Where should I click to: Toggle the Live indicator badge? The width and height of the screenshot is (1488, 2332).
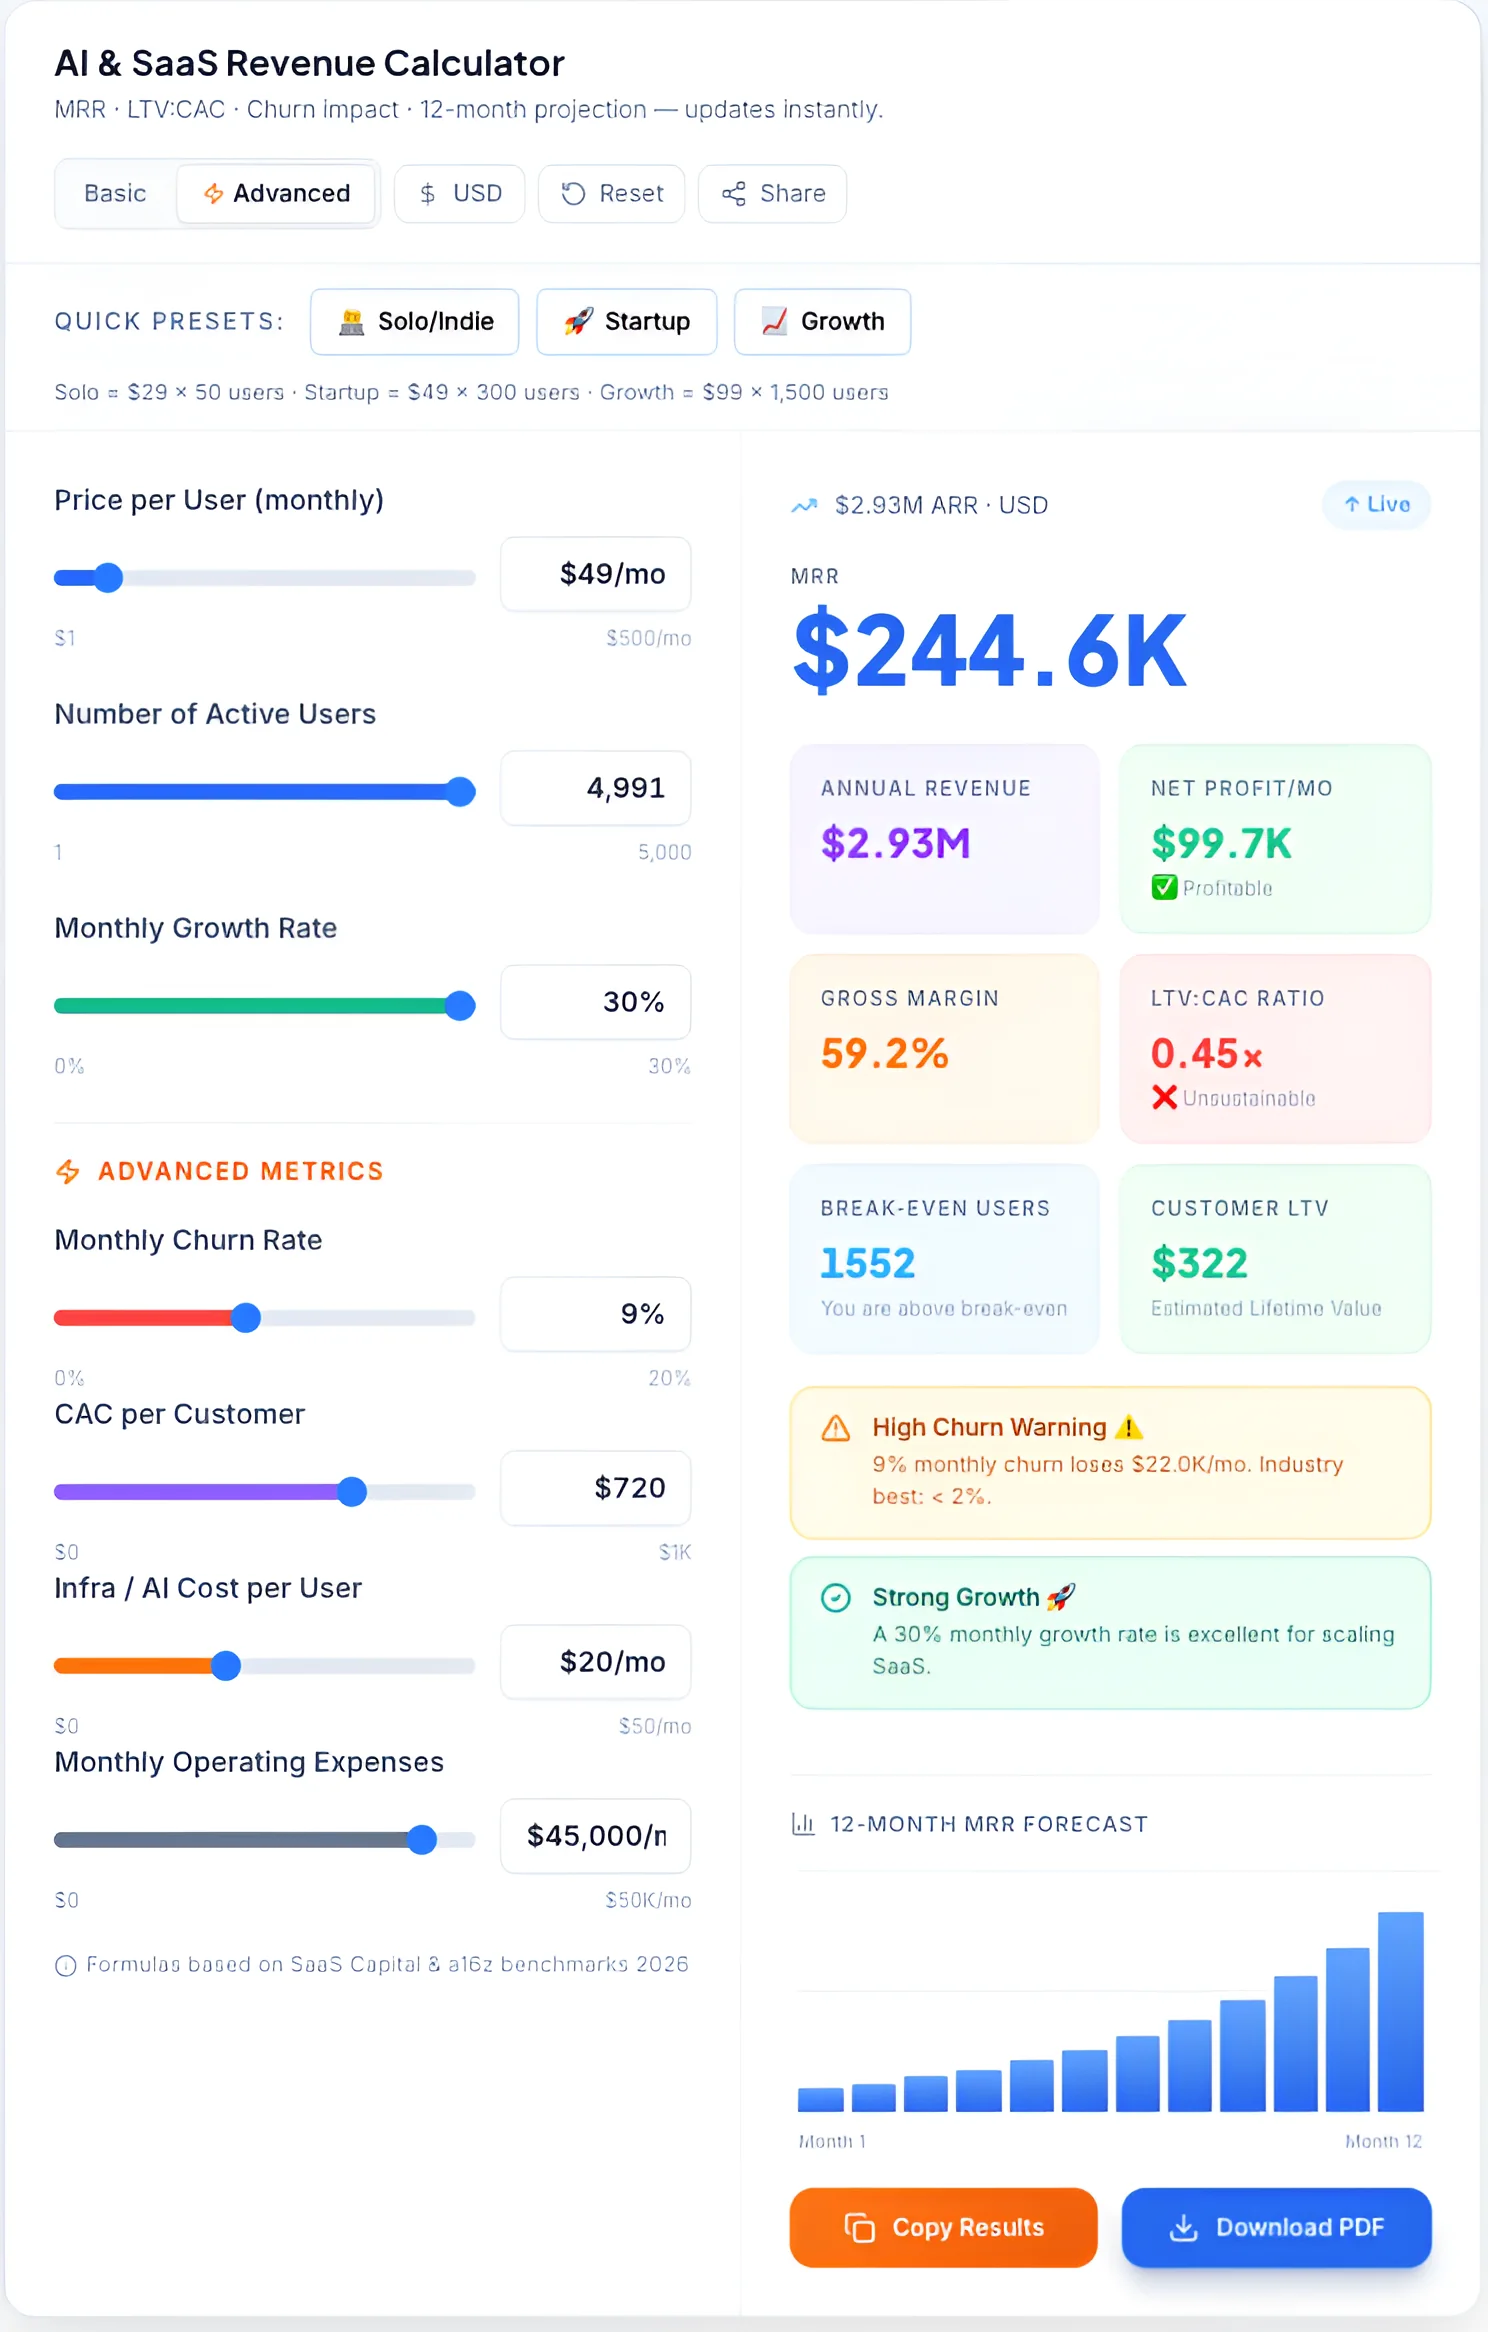(x=1376, y=505)
